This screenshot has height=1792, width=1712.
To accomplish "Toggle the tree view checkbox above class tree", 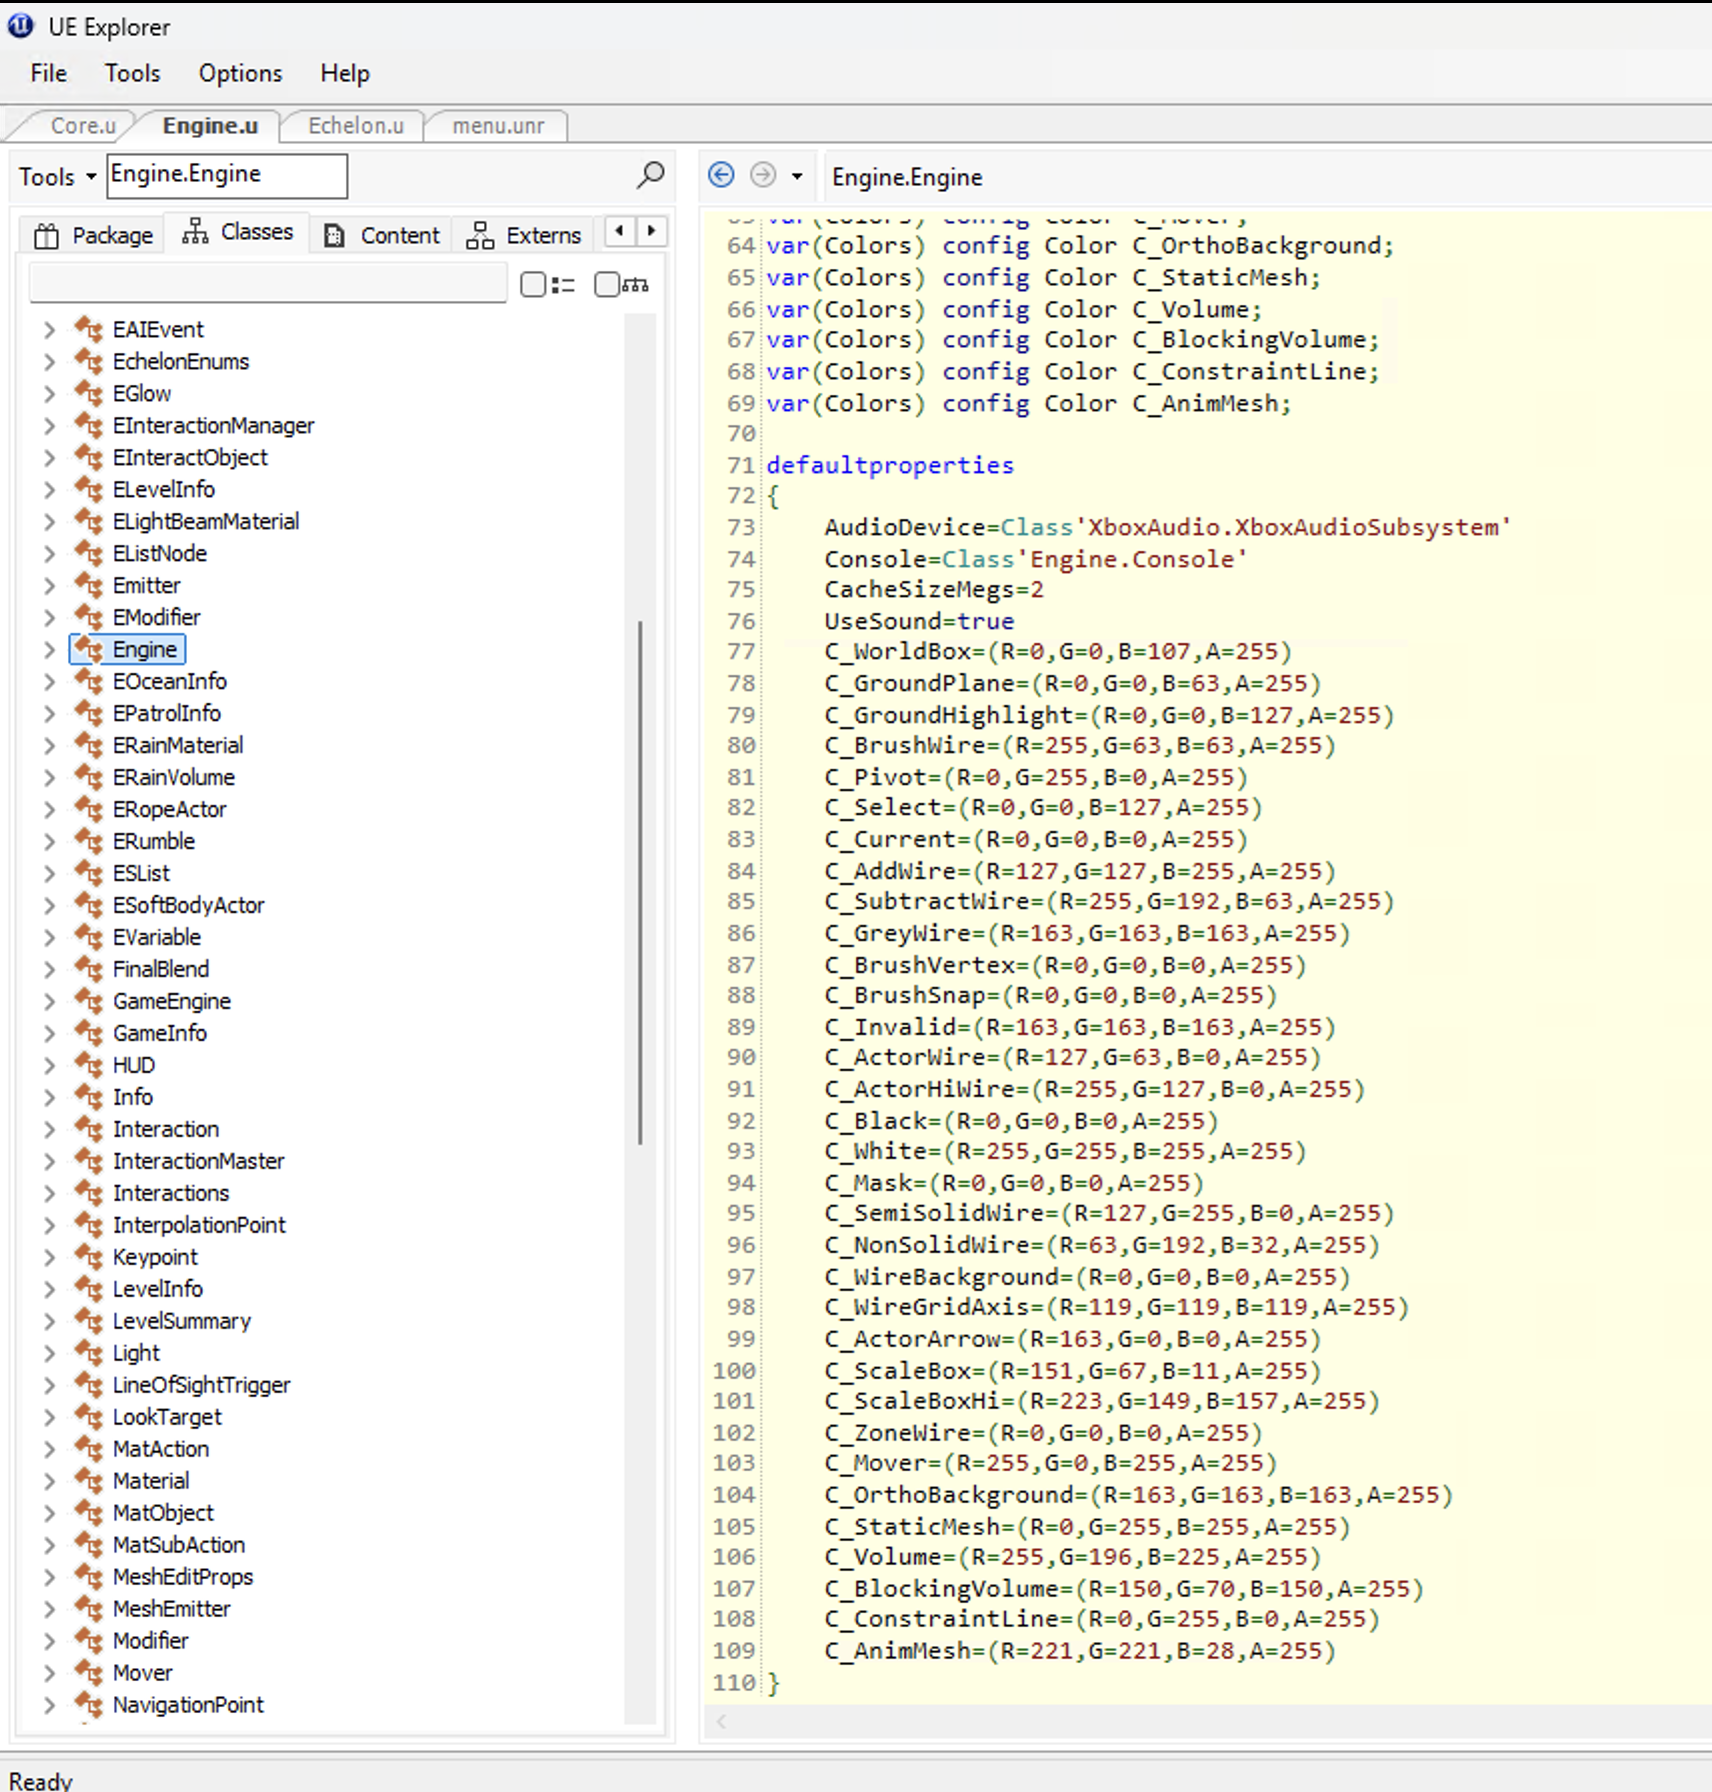I will coord(606,284).
